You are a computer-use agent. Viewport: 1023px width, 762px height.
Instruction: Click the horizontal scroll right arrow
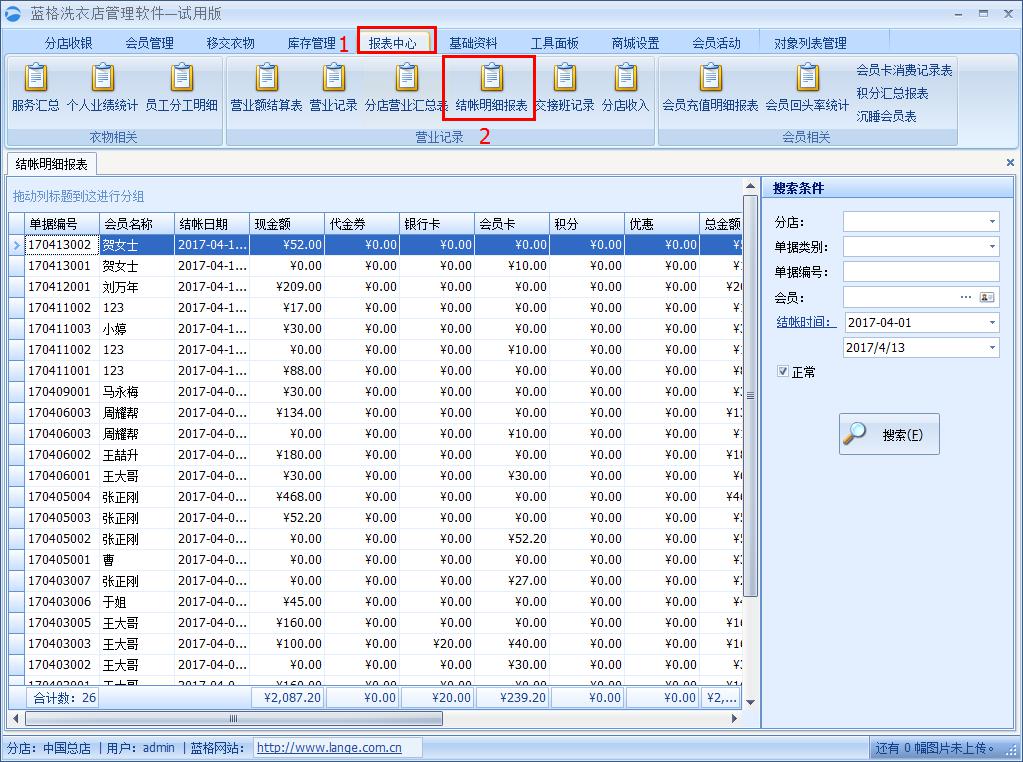click(735, 718)
